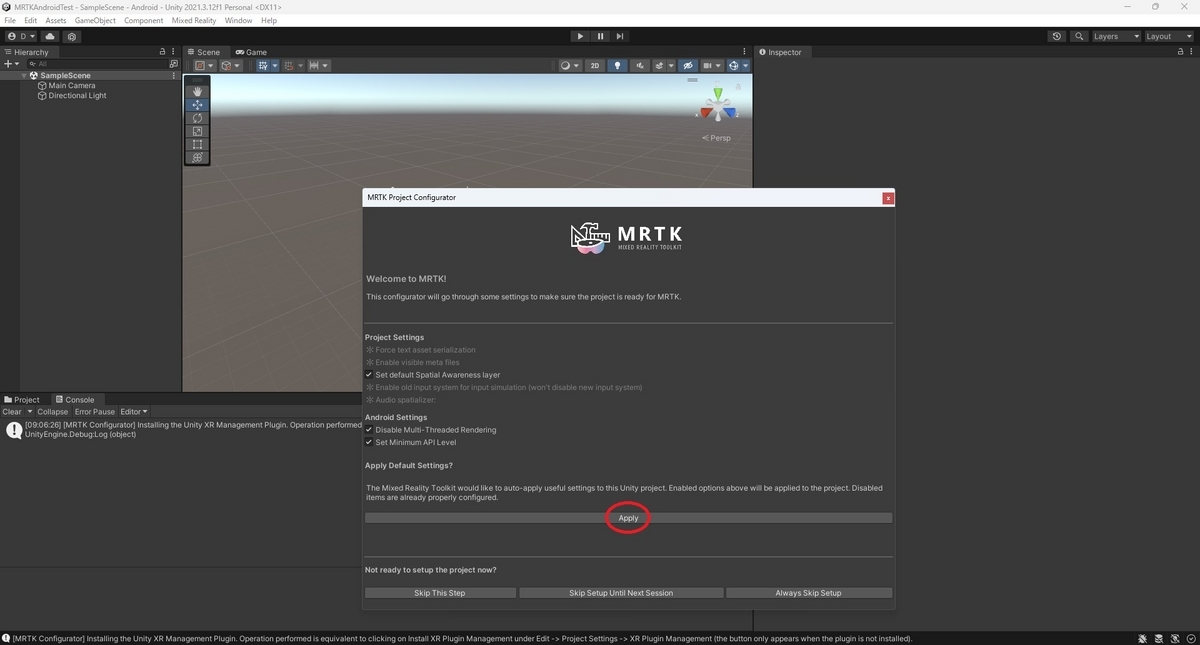Viewport: 1200px width, 645px height.
Task: Open SampleScene context menu dots
Action: (174, 75)
